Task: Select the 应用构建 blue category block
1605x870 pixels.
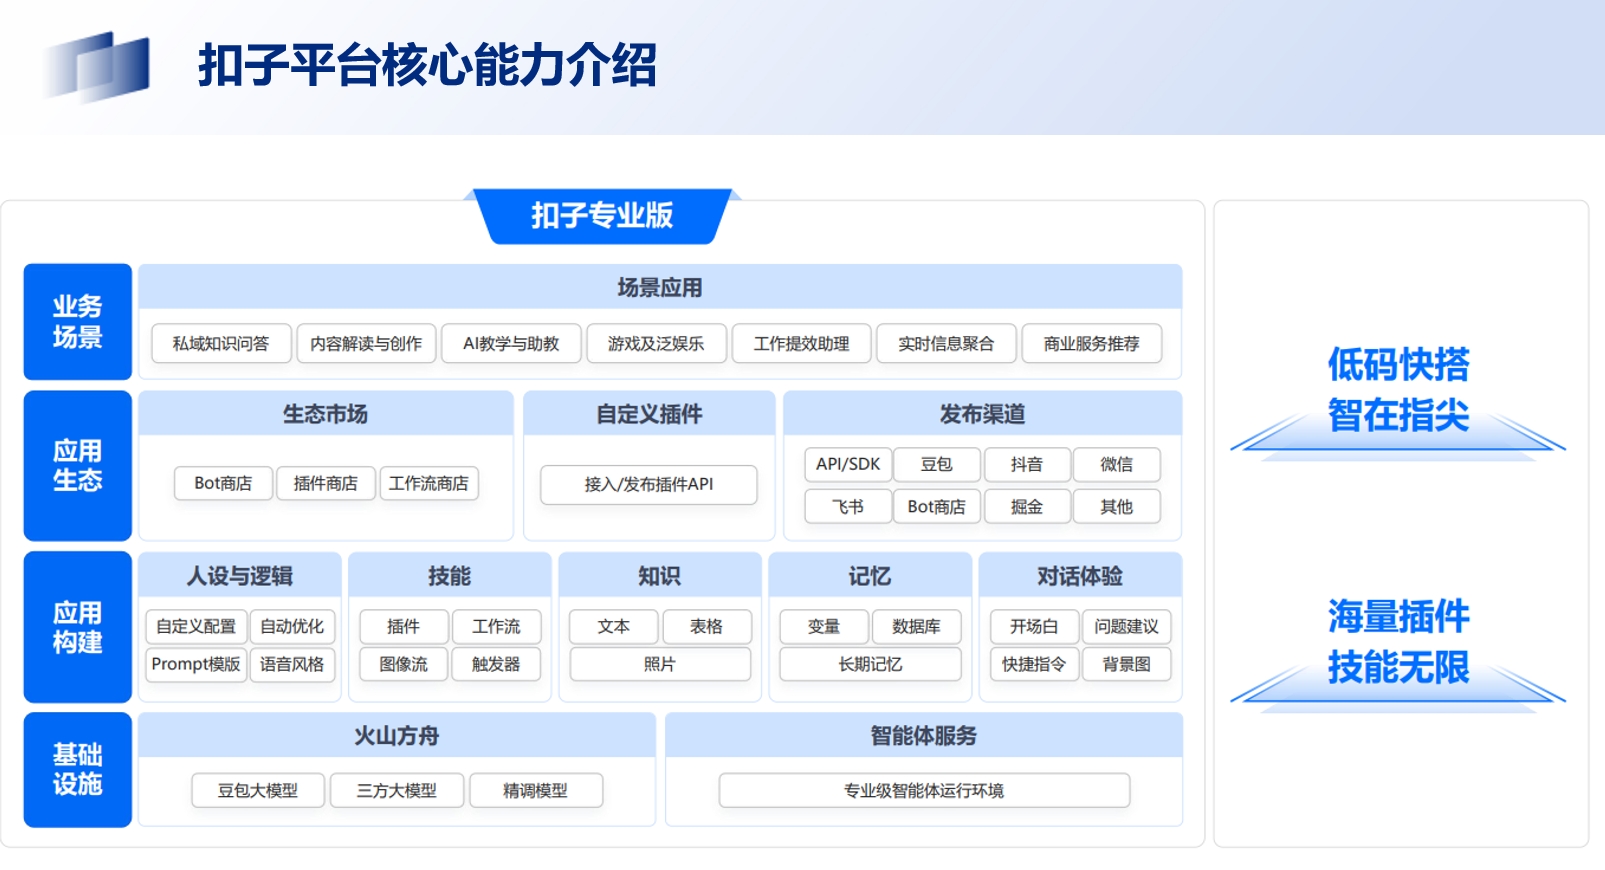Action: (x=78, y=627)
